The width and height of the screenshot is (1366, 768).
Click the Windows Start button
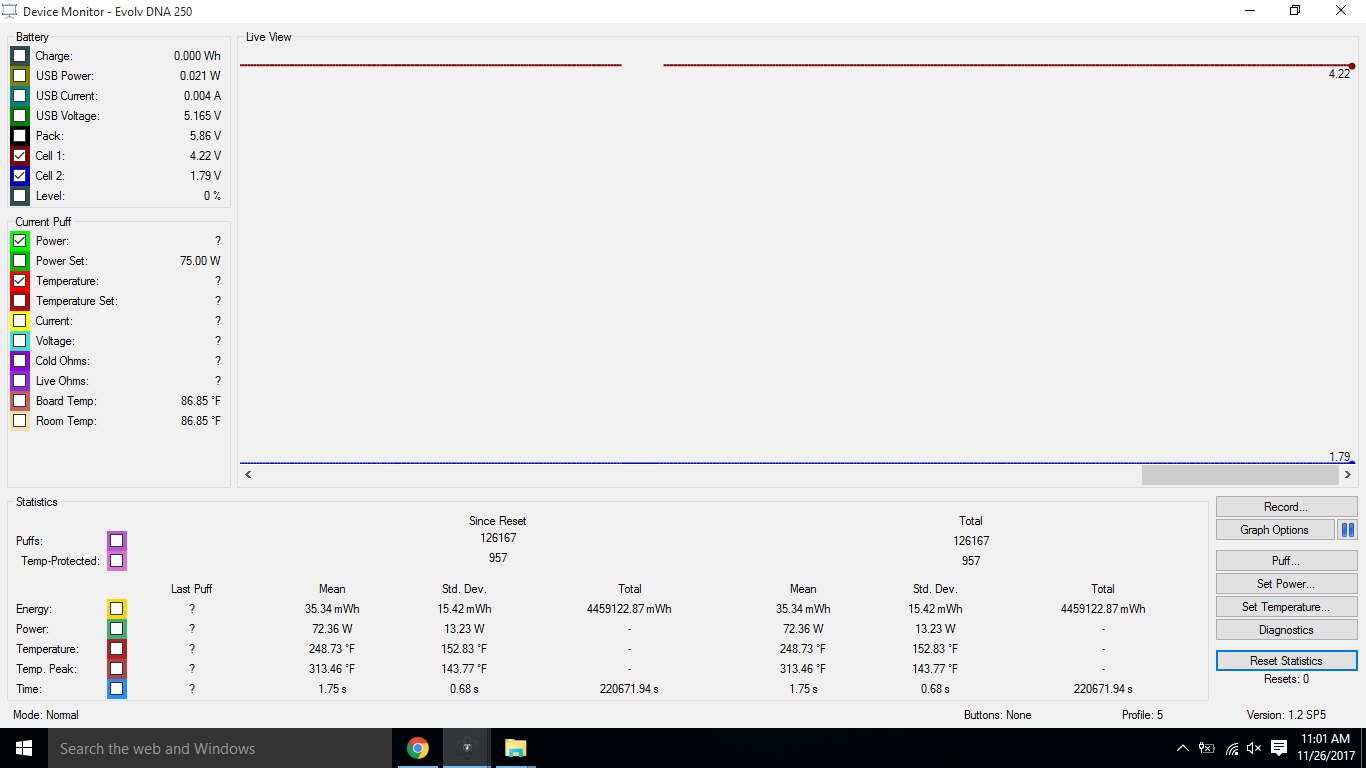tap(23, 748)
